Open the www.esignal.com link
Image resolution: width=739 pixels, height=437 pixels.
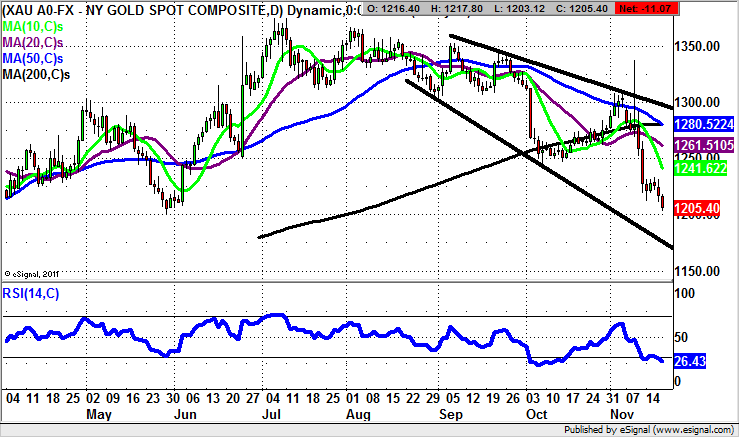click(693, 430)
